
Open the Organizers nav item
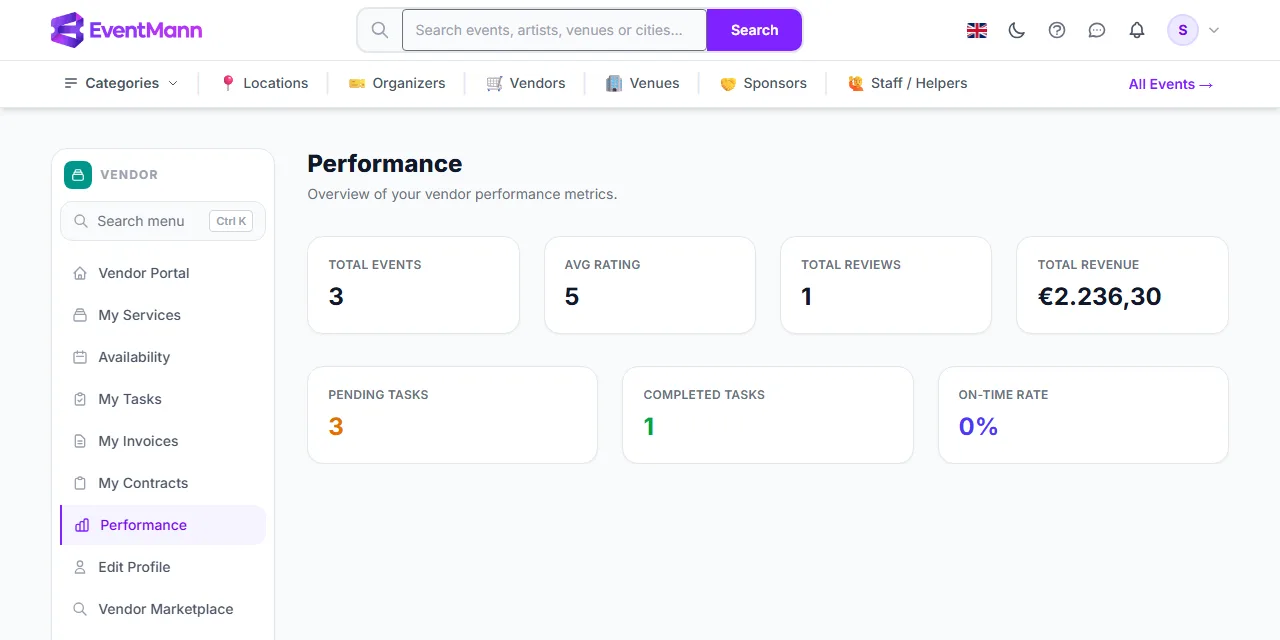pyautogui.click(x=397, y=83)
